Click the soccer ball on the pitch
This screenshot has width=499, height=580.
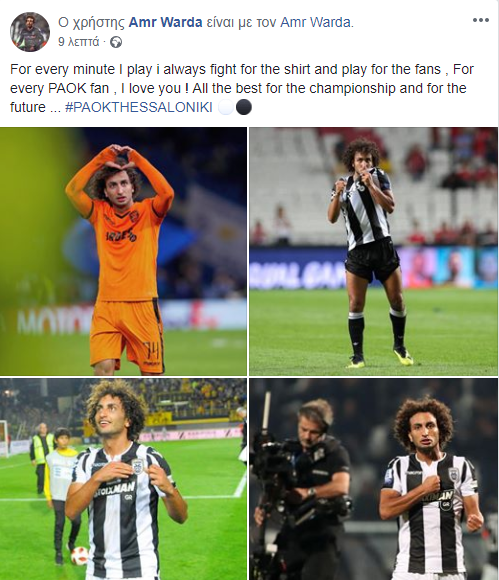(x=79, y=556)
